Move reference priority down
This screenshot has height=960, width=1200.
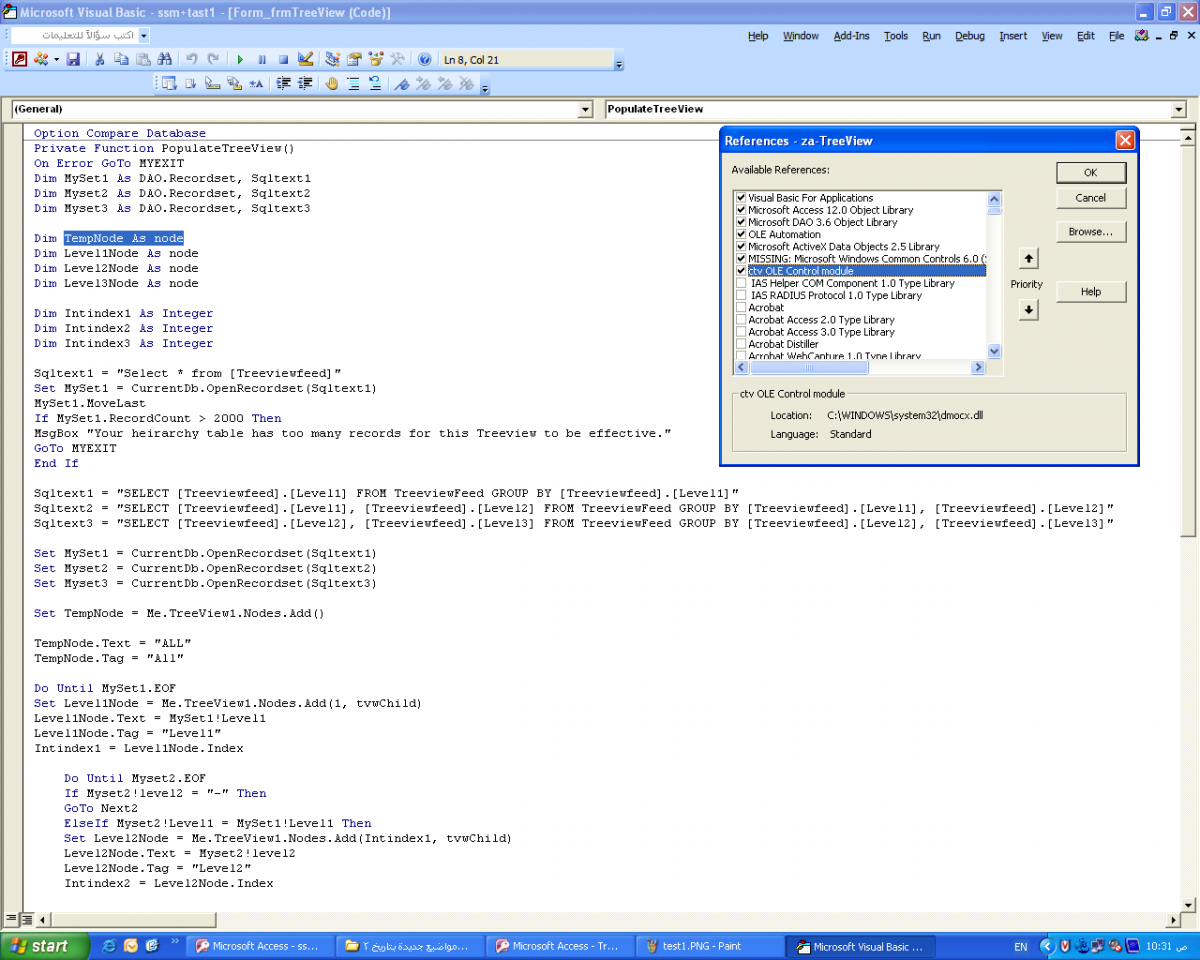[1028, 310]
